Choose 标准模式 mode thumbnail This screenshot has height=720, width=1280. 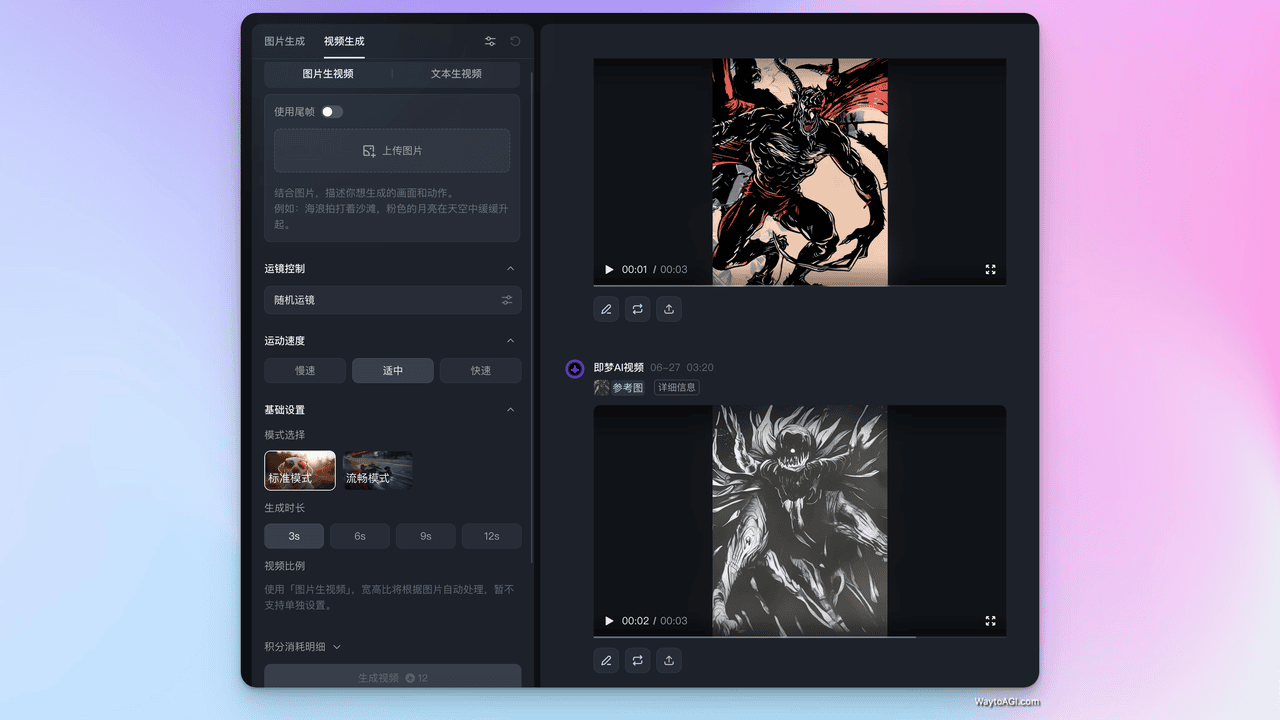(300, 470)
